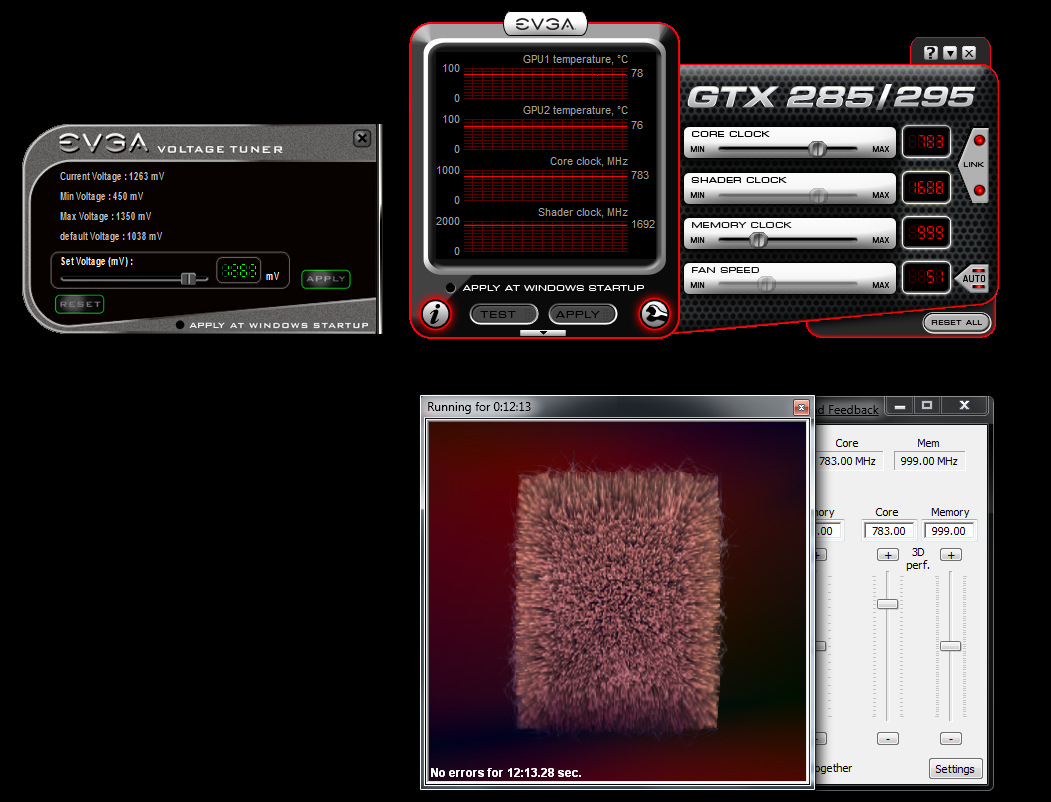Expand the arrow below the TEST and APPLY buttons
Viewport: 1051px width, 802px height.
[543, 332]
